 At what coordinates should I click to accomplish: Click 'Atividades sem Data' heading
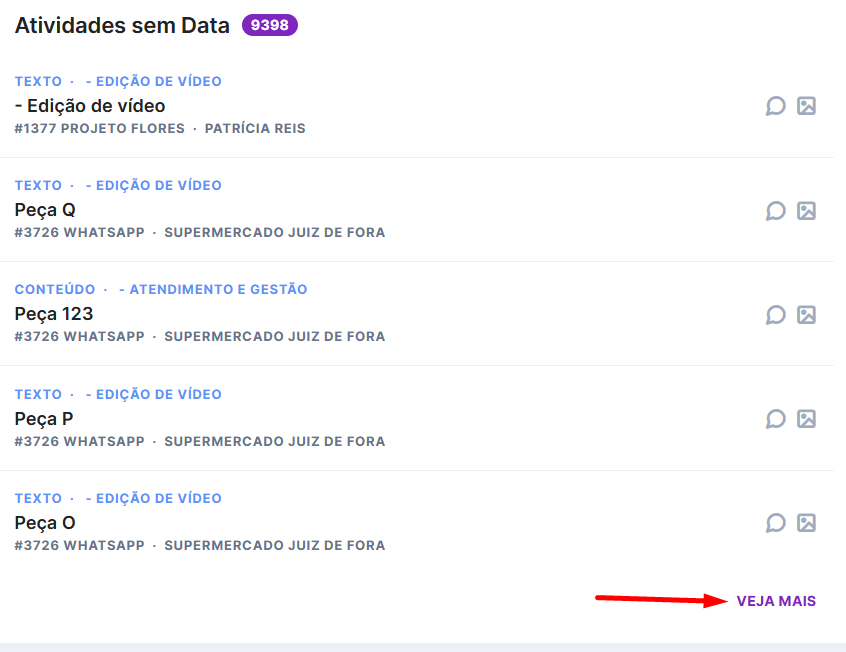click(122, 25)
